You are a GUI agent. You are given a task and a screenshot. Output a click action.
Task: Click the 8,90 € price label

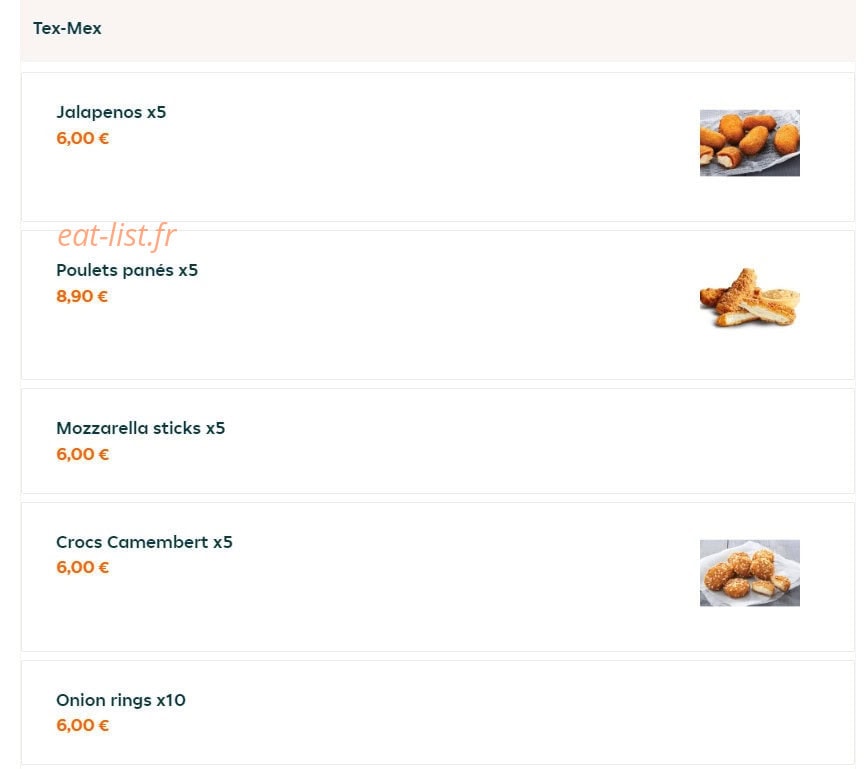(x=82, y=296)
